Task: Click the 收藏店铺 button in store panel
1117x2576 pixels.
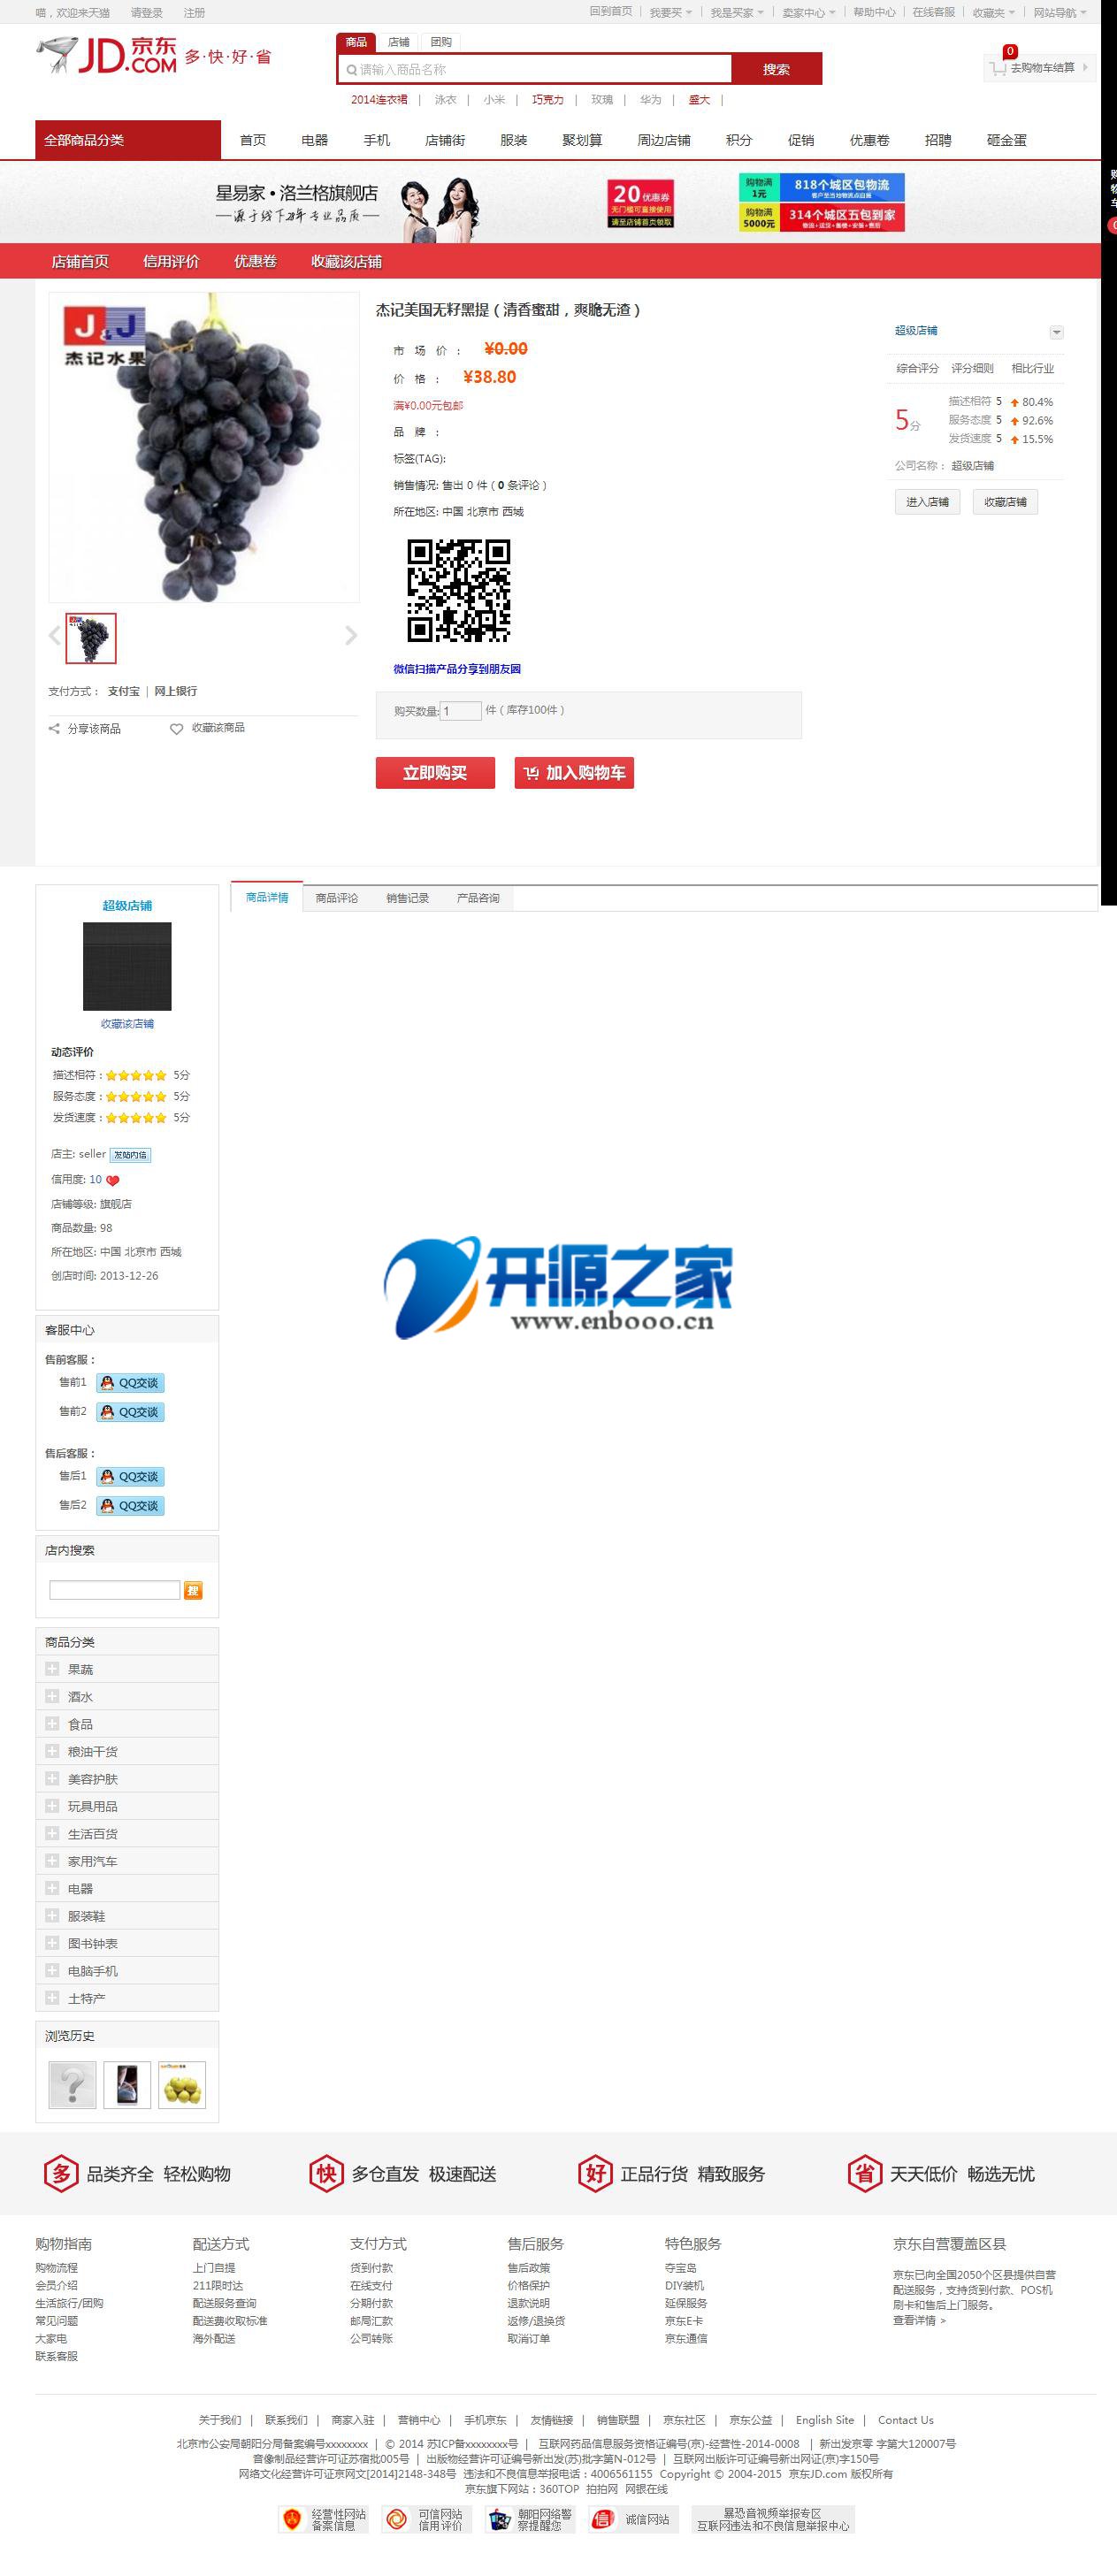Action: click(x=1005, y=502)
